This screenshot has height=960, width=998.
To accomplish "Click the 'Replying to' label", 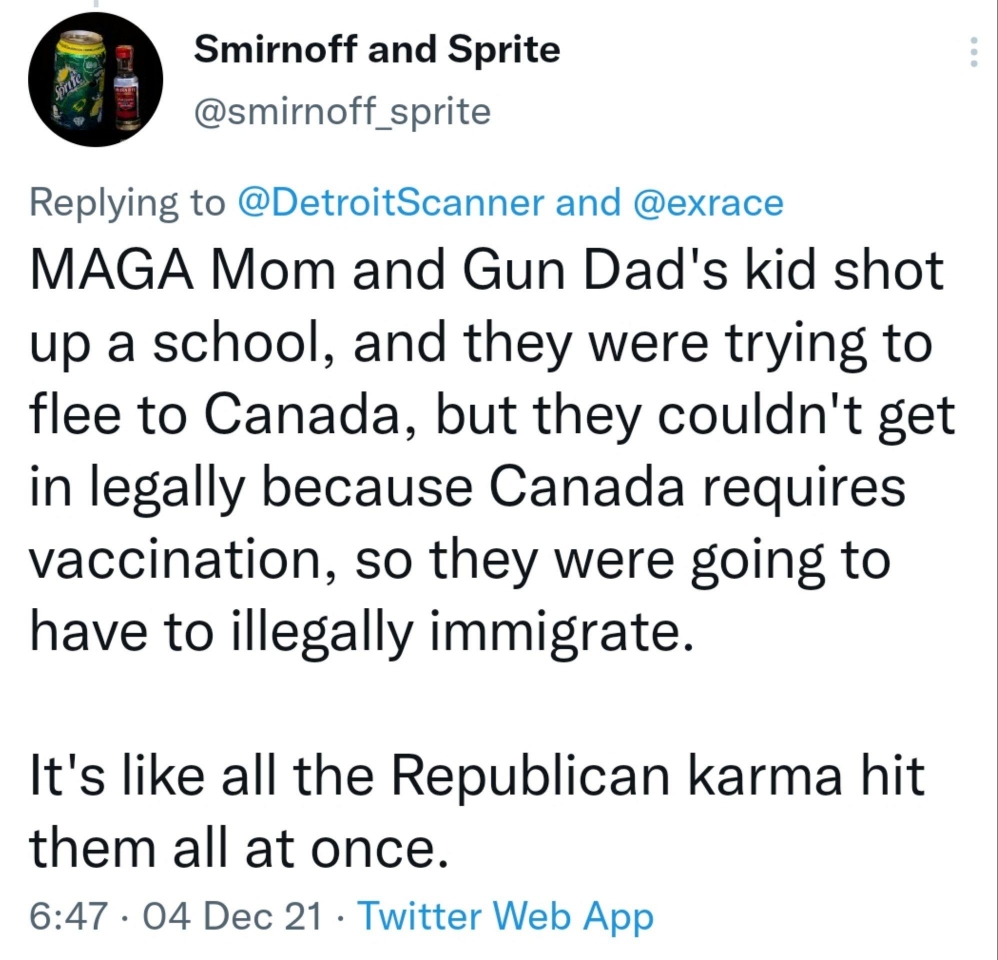I will tap(127, 204).
